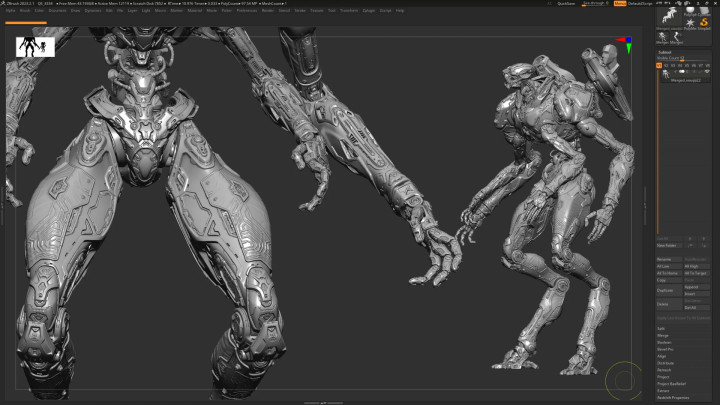Click the reference thumbnail in canvas corner
This screenshot has width=720, height=405.
(34, 46)
